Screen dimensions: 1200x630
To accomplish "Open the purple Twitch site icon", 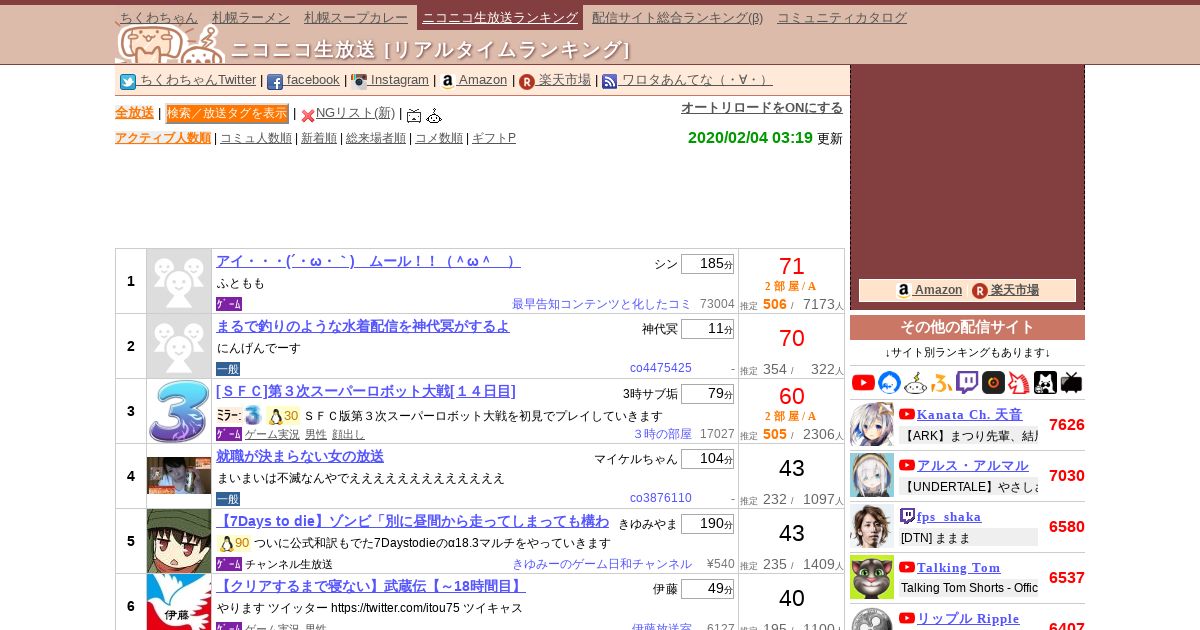I will click(967, 382).
